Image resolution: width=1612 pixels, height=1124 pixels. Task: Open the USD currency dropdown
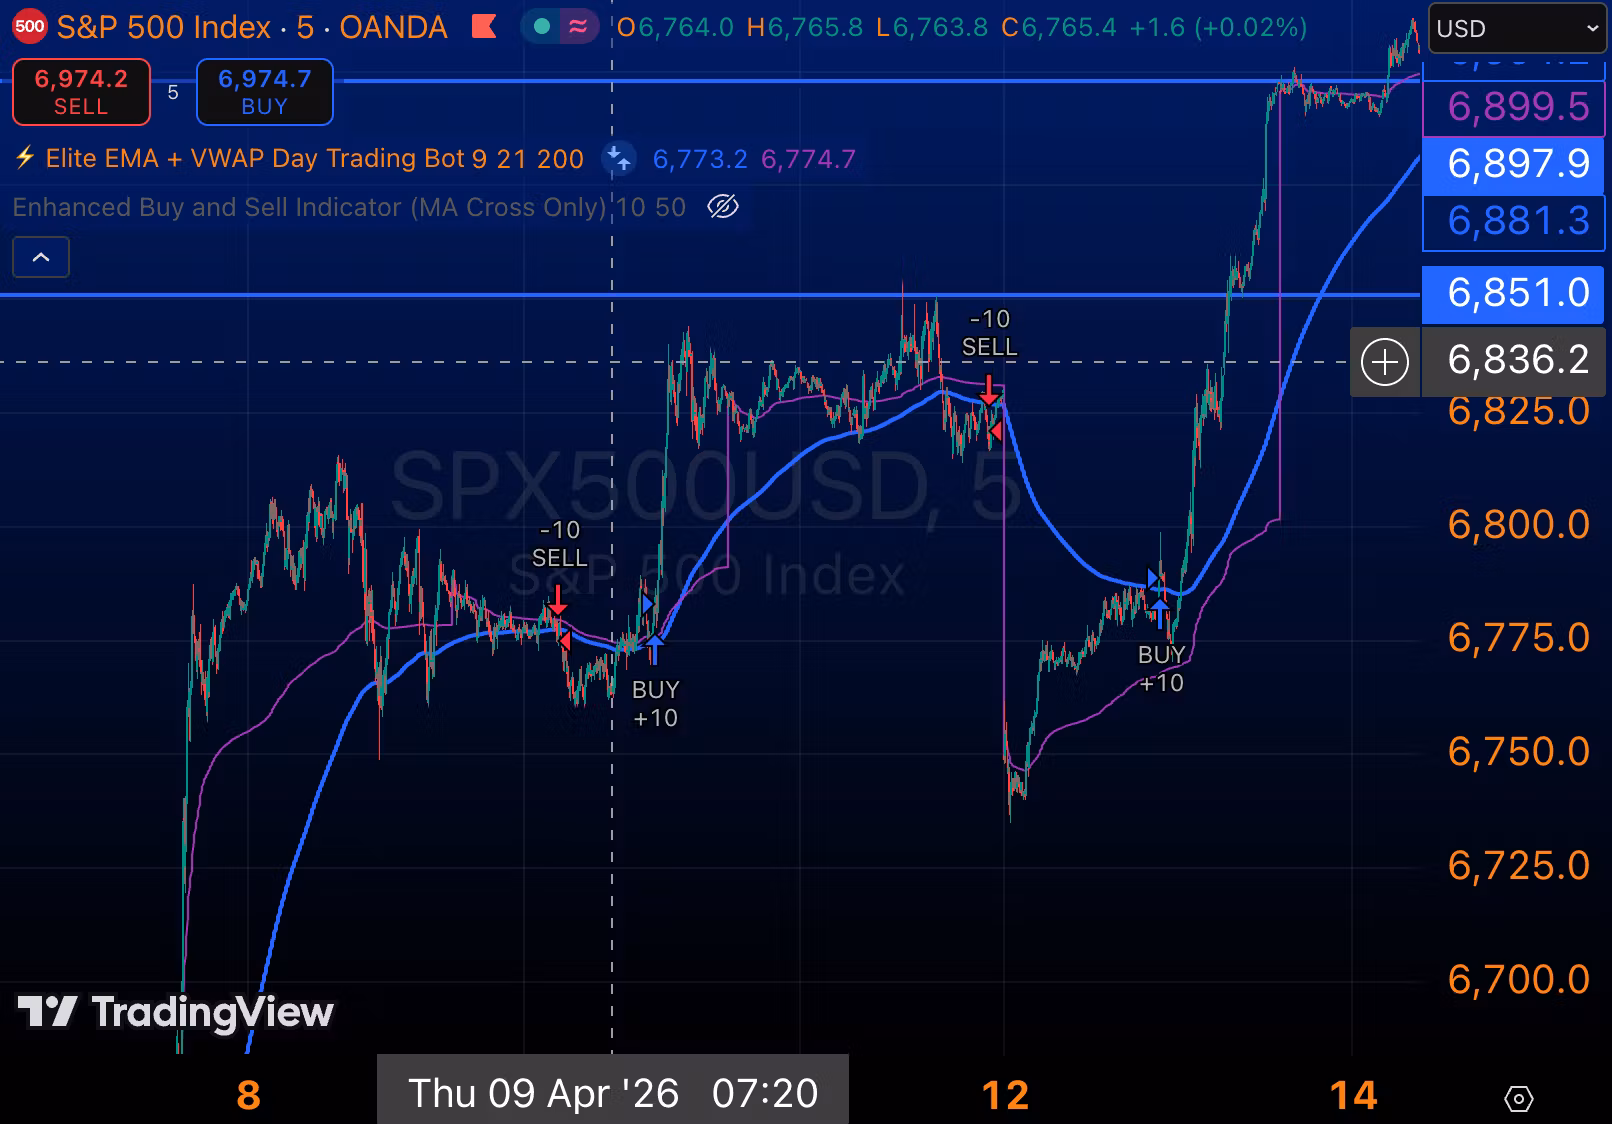(x=1517, y=28)
